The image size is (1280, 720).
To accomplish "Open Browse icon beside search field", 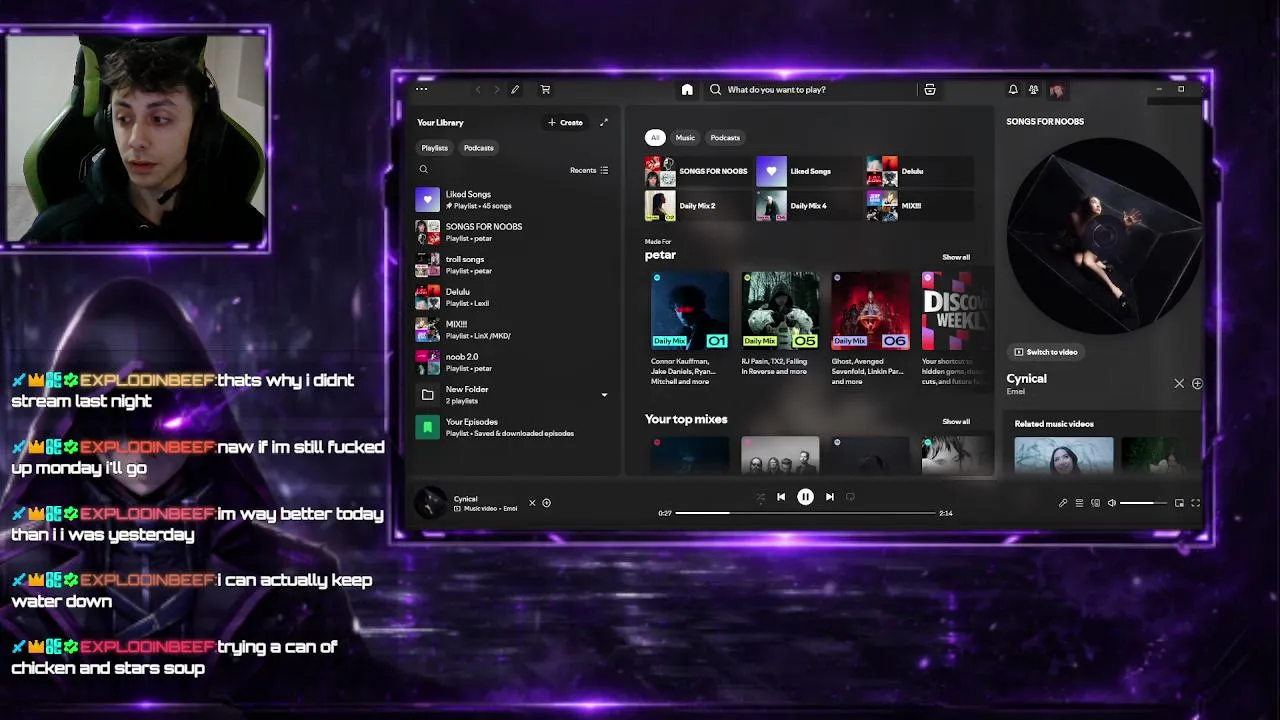I will tap(930, 90).
